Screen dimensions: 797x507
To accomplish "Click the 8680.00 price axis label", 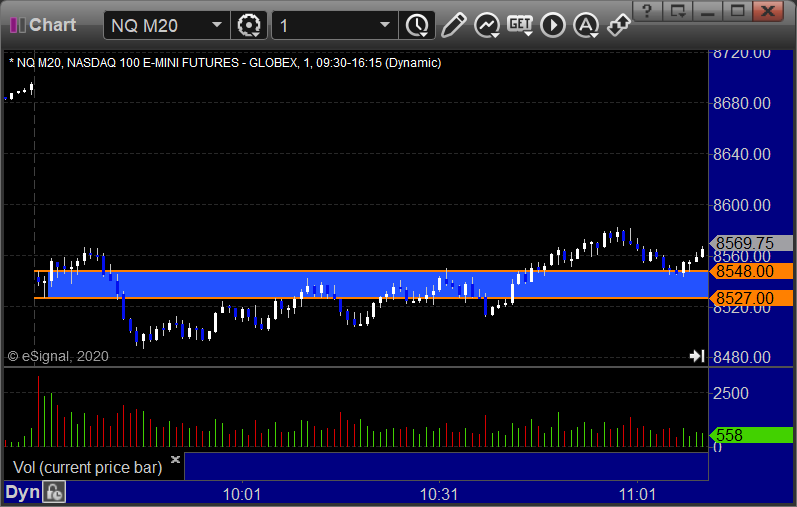I will (x=742, y=103).
